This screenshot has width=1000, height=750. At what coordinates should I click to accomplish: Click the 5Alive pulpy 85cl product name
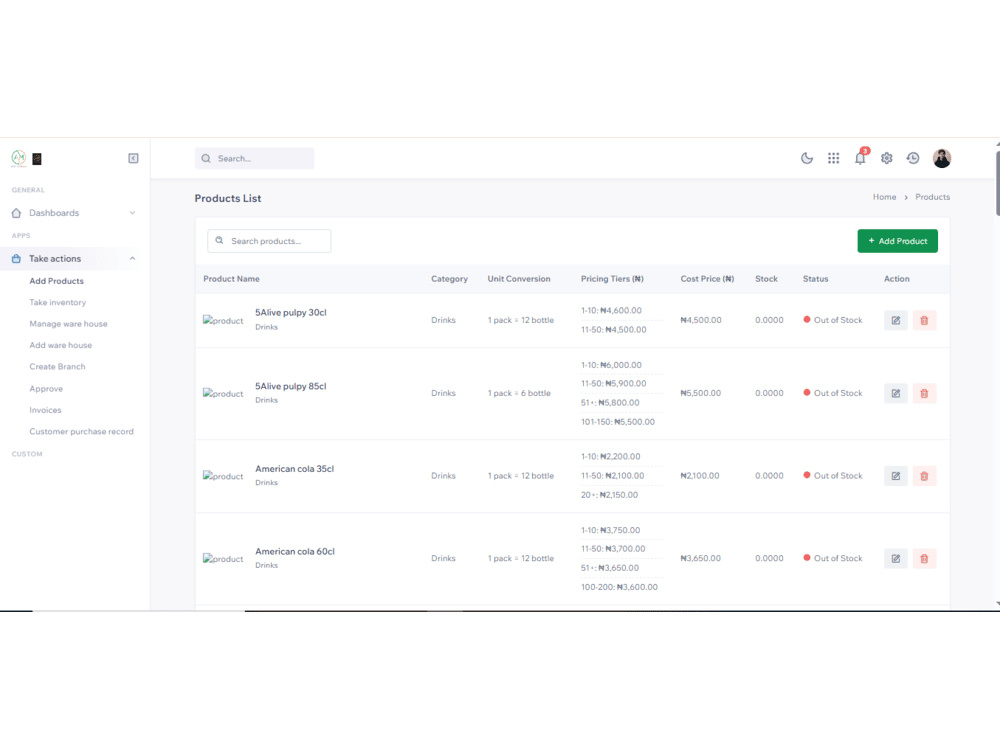291,386
